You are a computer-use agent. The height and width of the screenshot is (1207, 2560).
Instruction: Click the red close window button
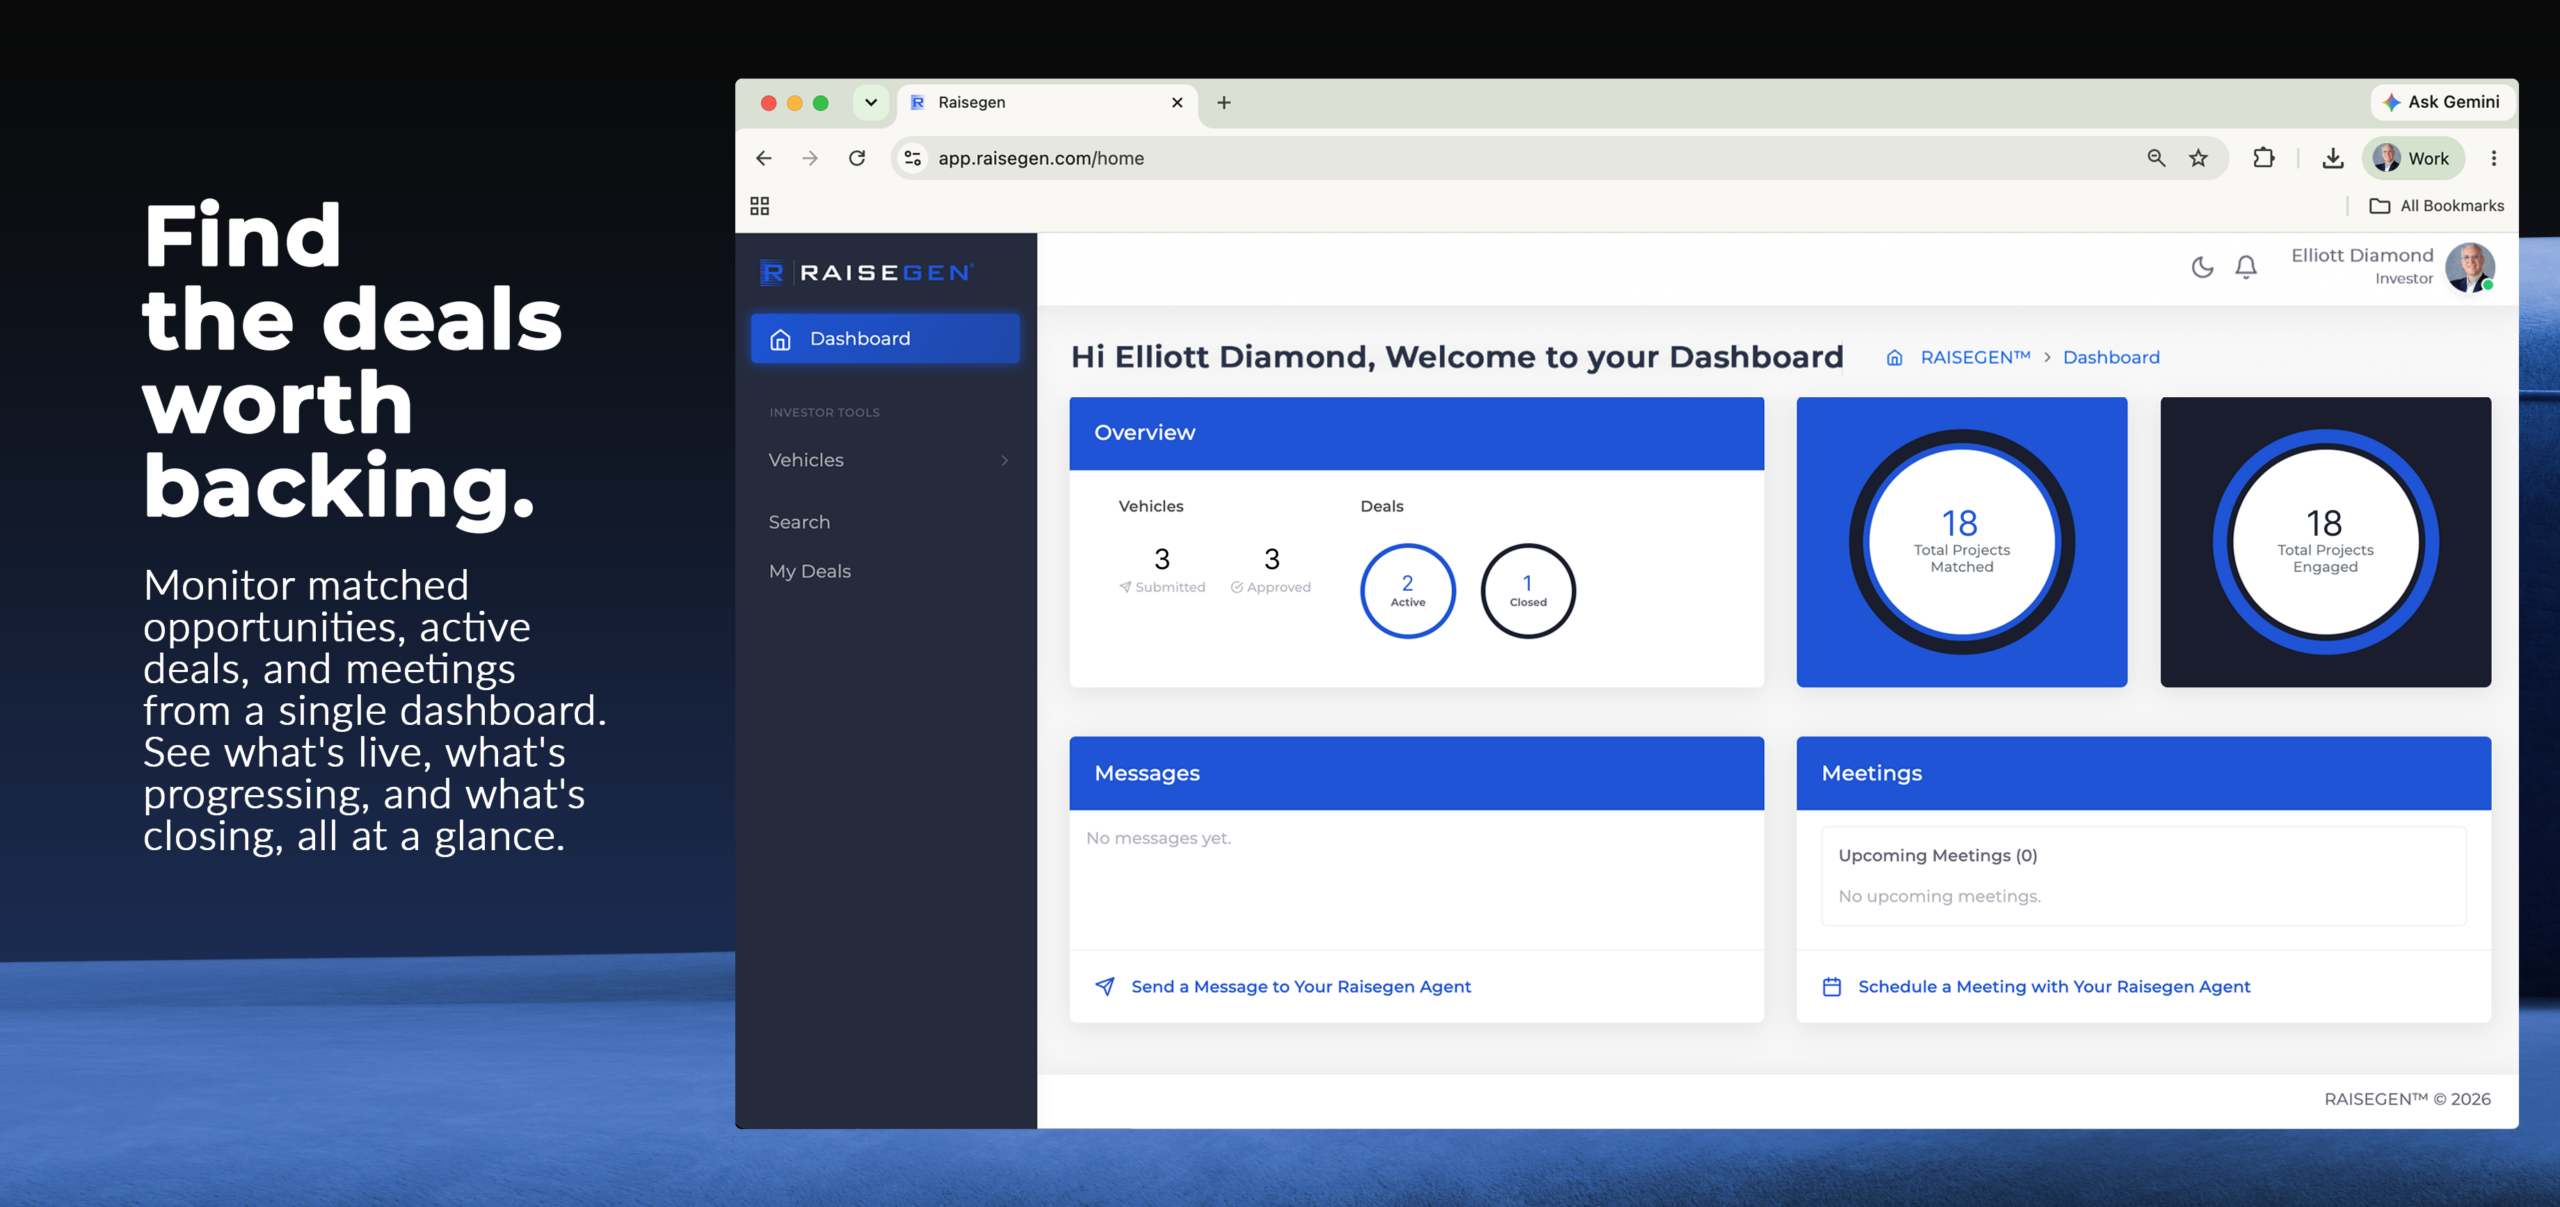pyautogui.click(x=768, y=103)
